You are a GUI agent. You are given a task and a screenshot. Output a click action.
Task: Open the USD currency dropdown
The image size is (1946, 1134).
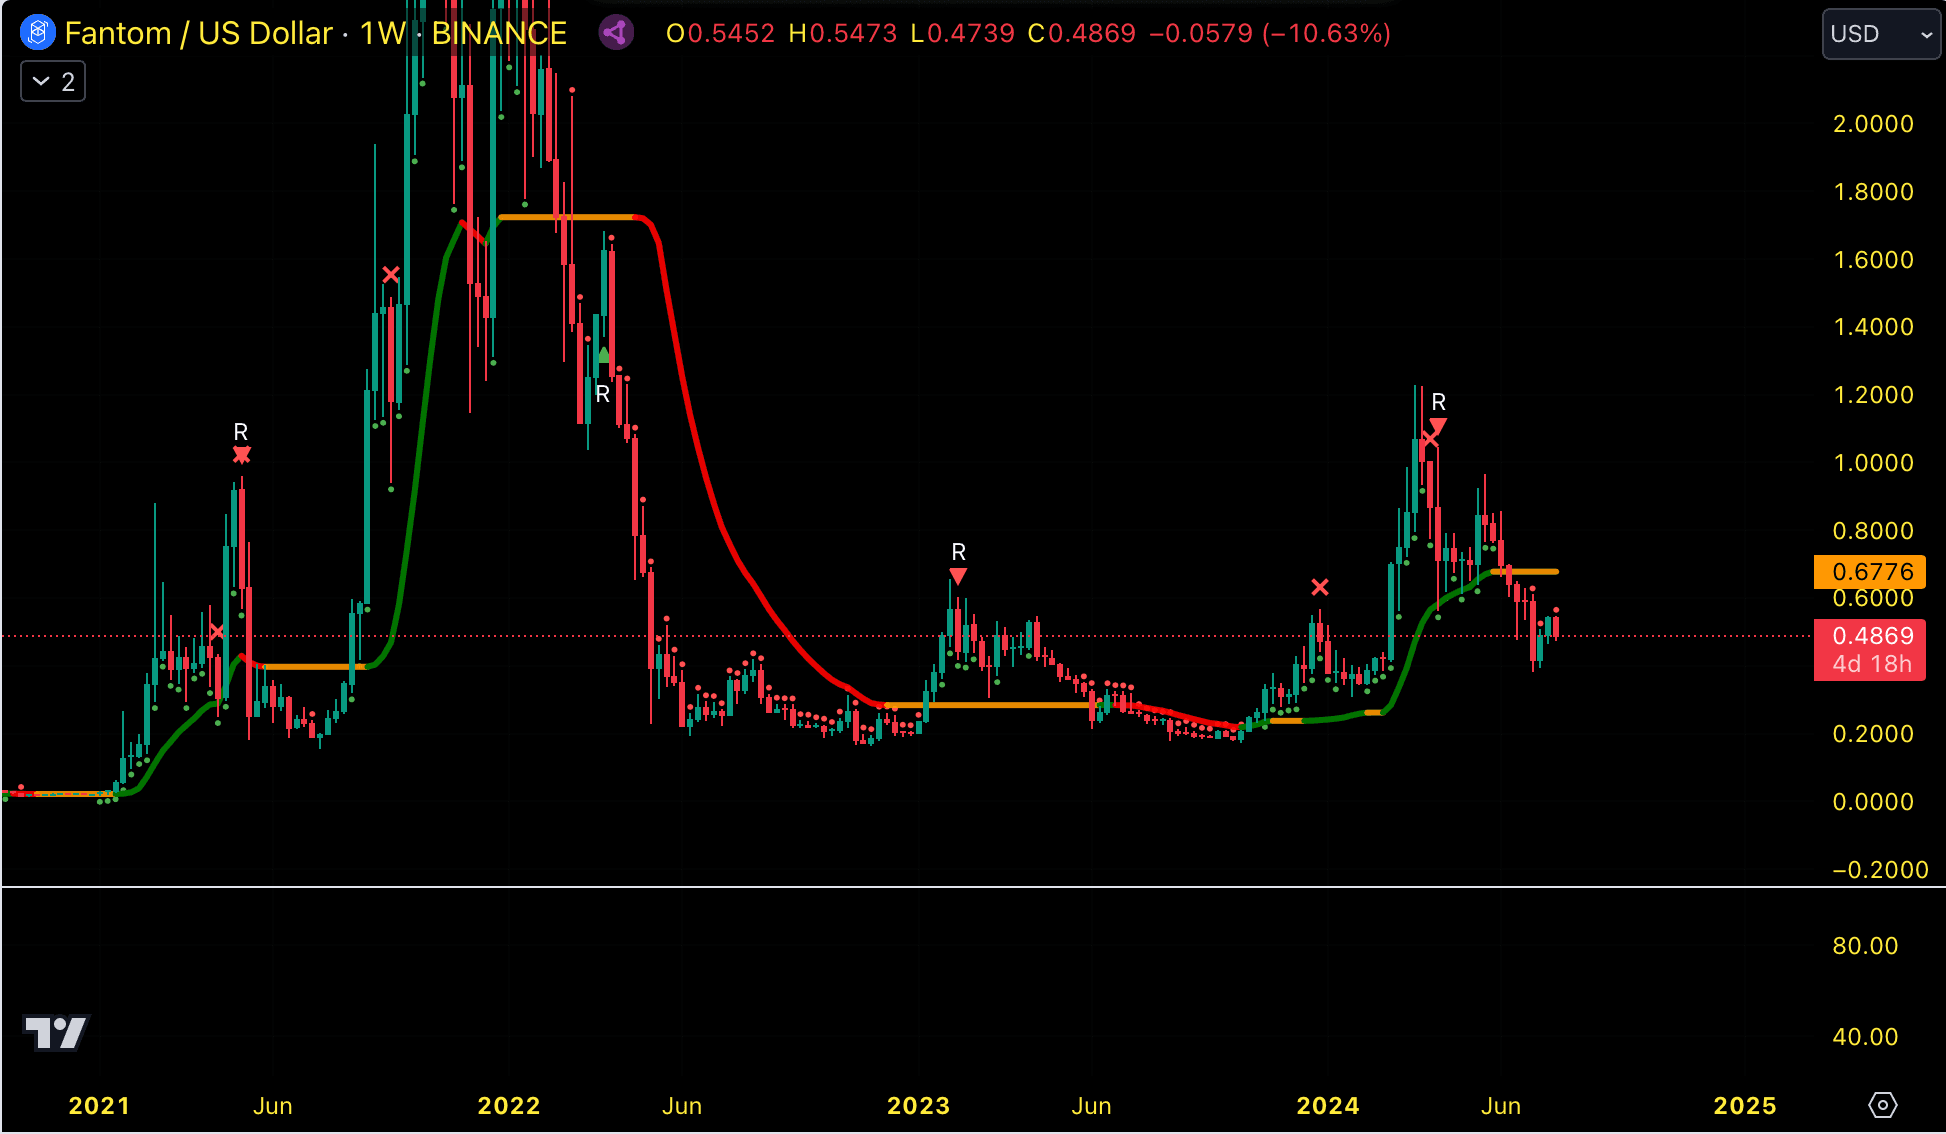point(1880,34)
